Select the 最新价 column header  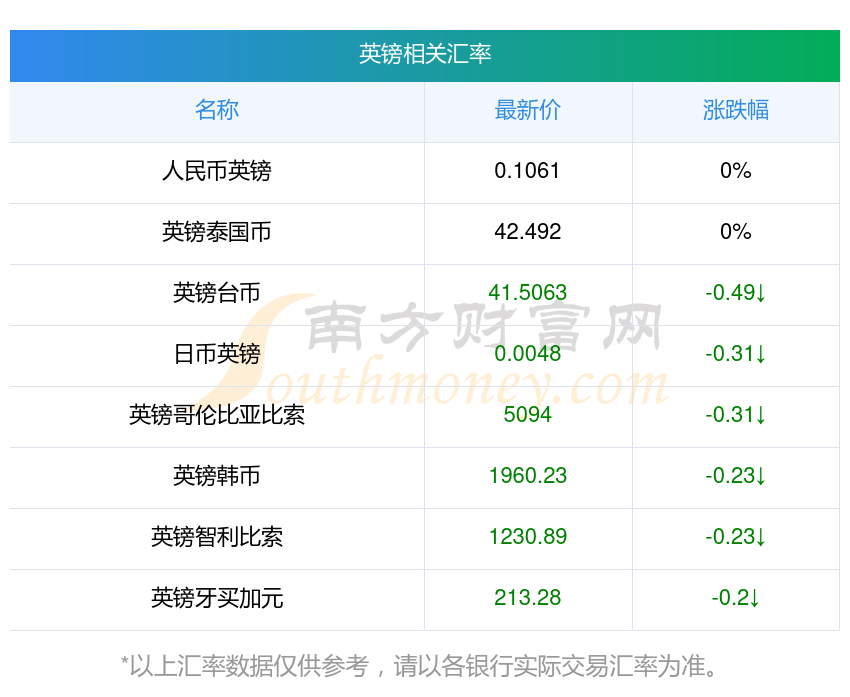(527, 110)
